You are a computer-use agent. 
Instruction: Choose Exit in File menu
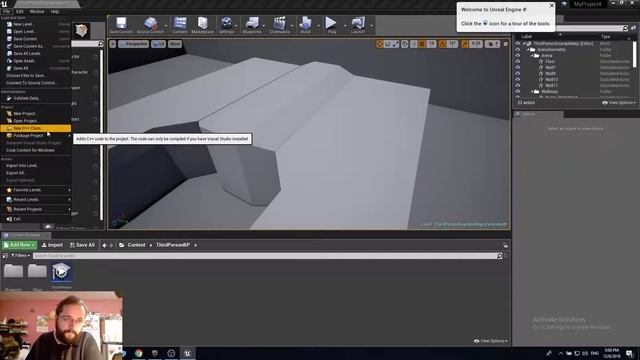(x=36, y=219)
